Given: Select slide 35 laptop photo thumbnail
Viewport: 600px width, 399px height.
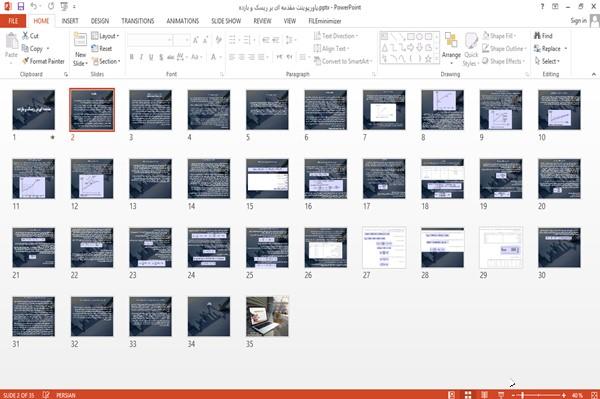Looking at the screenshot, I should coord(267,316).
